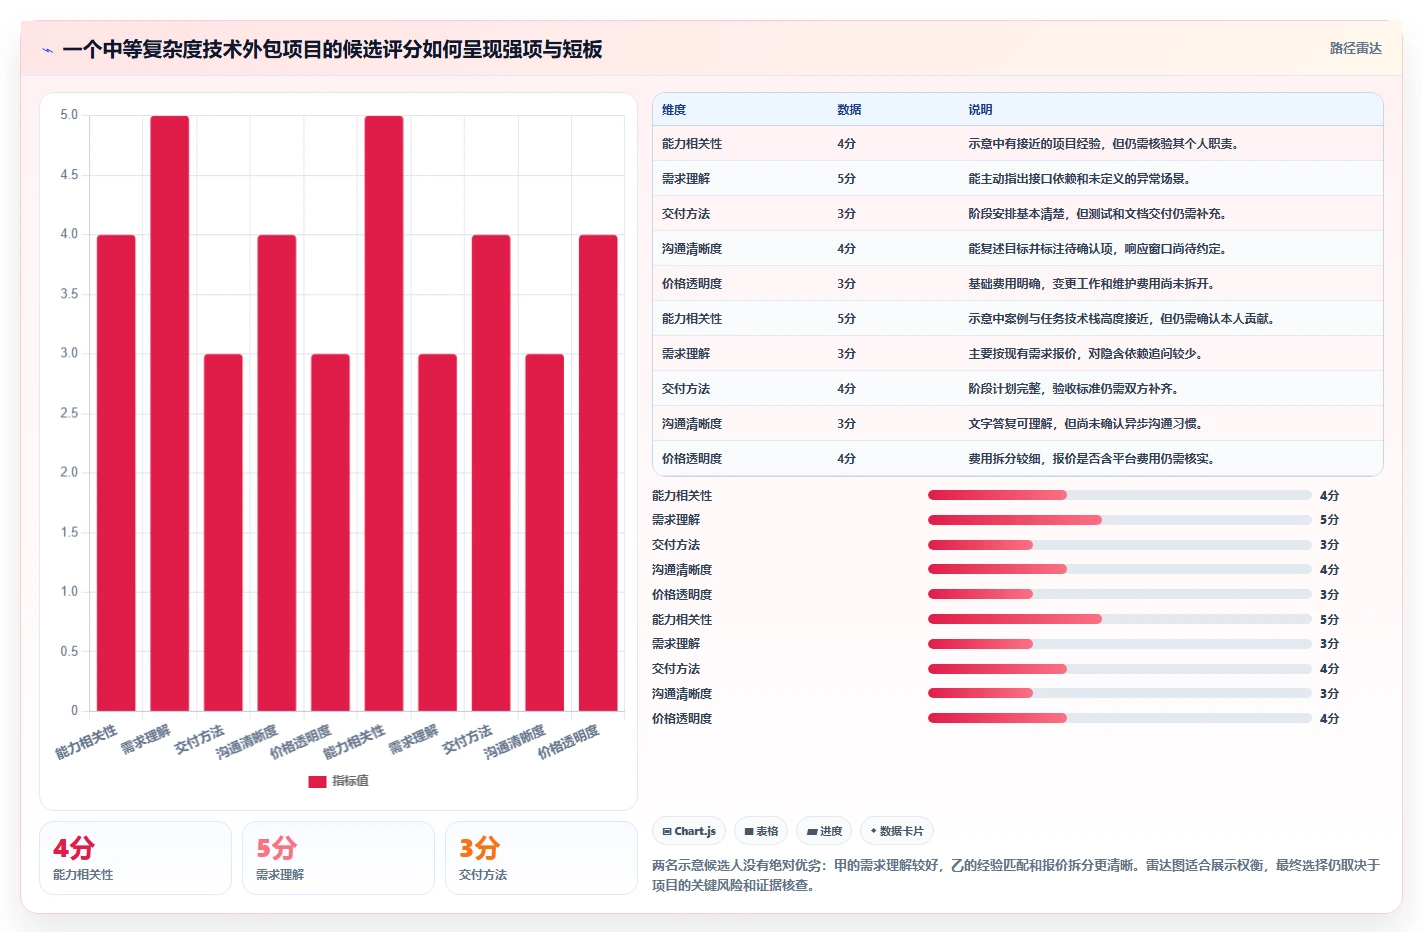Open the 4分 能力相关性 summary card

coord(135,858)
